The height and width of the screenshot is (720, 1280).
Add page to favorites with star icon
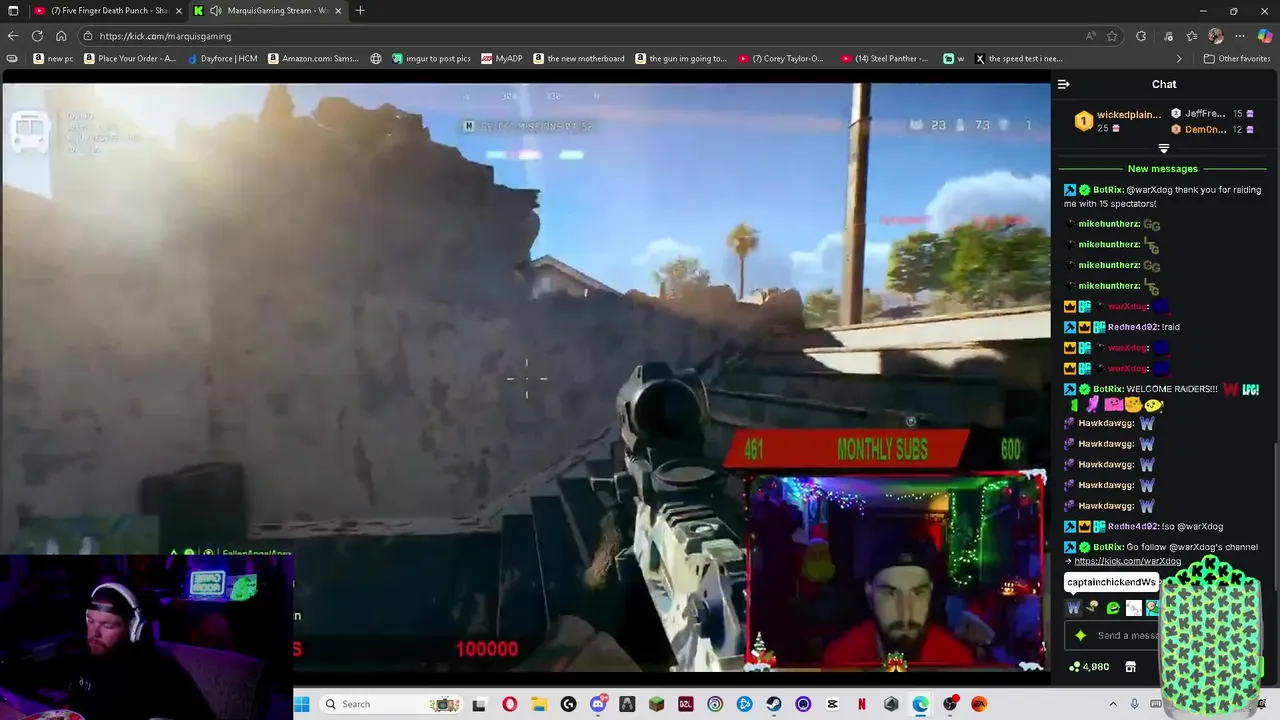pos(1112,36)
